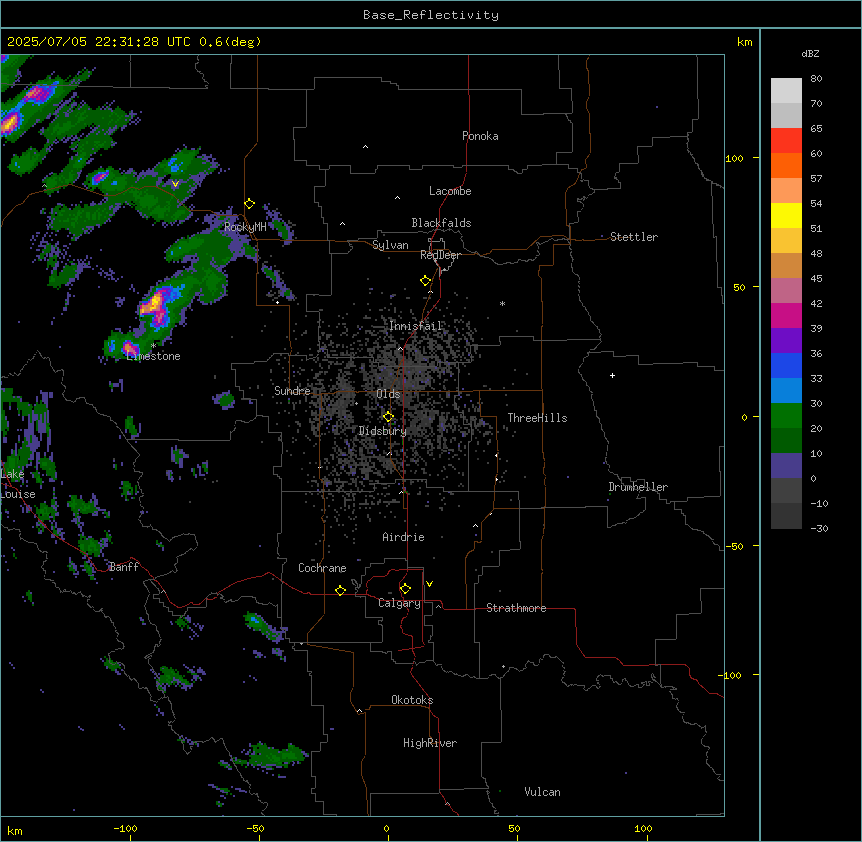Image resolution: width=862 pixels, height=842 pixels.
Task: Select the yellow diamond marker above Calgary label
Action: pyautogui.click(x=405, y=589)
